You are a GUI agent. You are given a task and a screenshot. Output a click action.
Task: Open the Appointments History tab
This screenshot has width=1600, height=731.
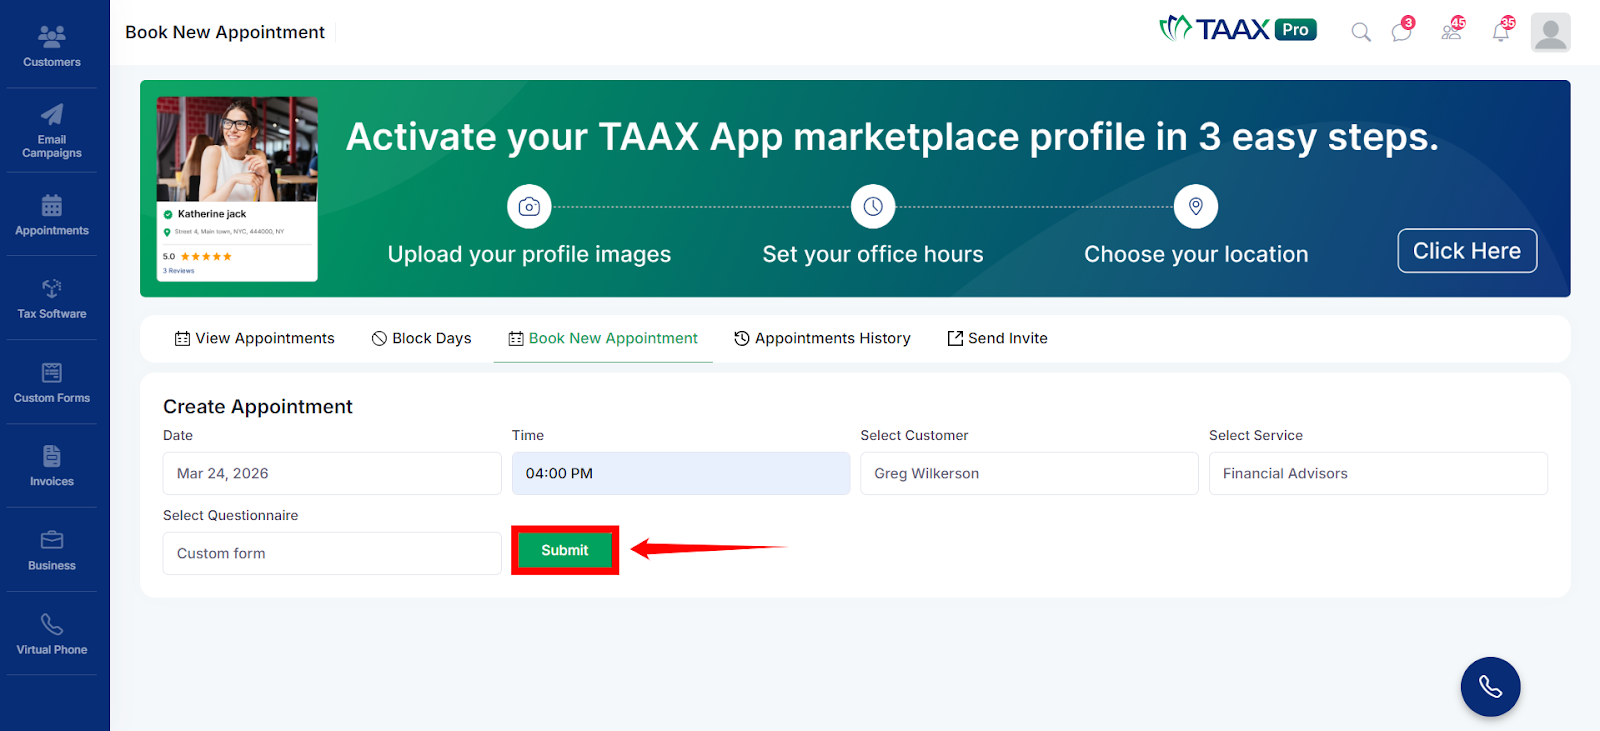click(822, 339)
